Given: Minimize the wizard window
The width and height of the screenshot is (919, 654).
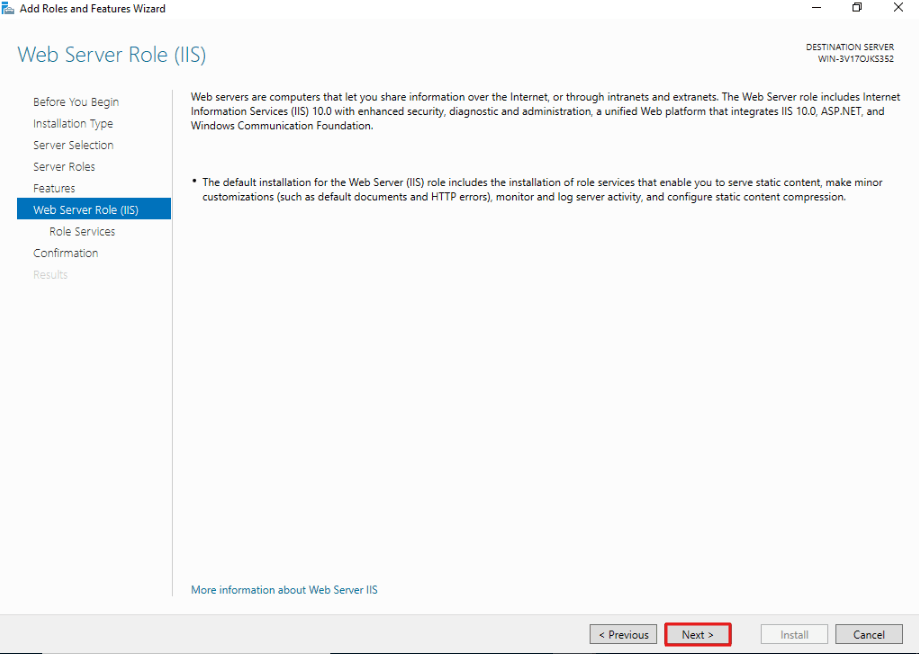Looking at the screenshot, I should (816, 8).
